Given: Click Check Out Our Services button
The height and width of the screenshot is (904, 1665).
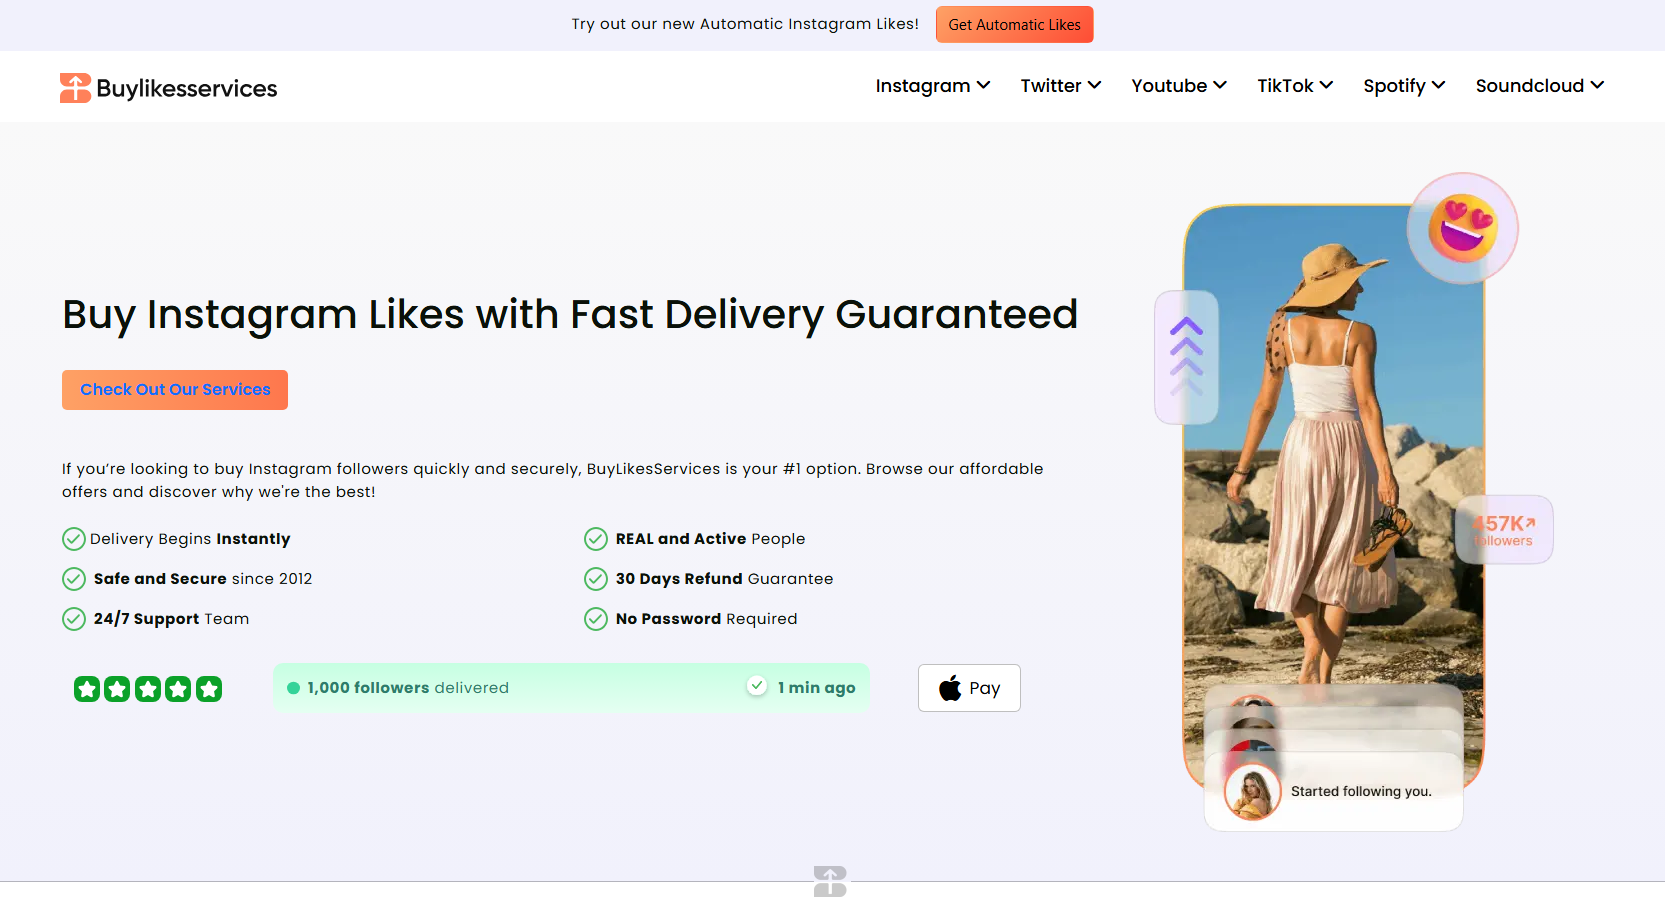Looking at the screenshot, I should (x=175, y=390).
